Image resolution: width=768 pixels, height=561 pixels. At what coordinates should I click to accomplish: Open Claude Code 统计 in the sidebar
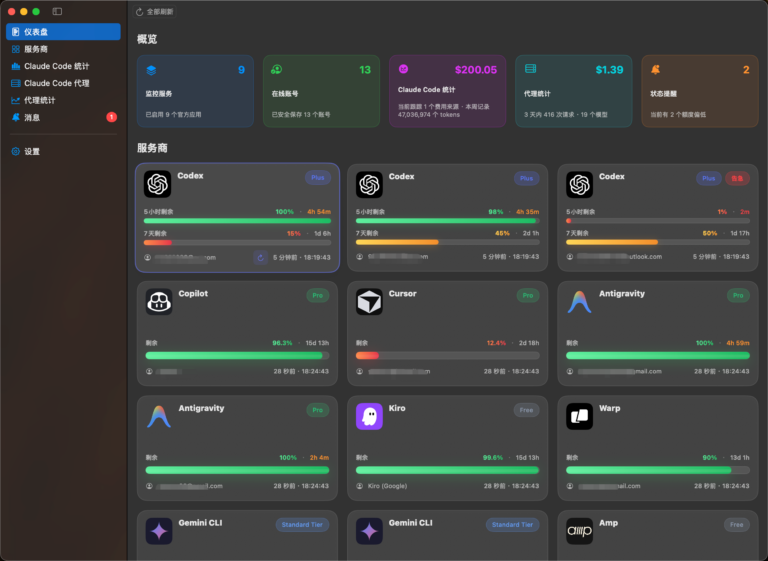(63, 66)
